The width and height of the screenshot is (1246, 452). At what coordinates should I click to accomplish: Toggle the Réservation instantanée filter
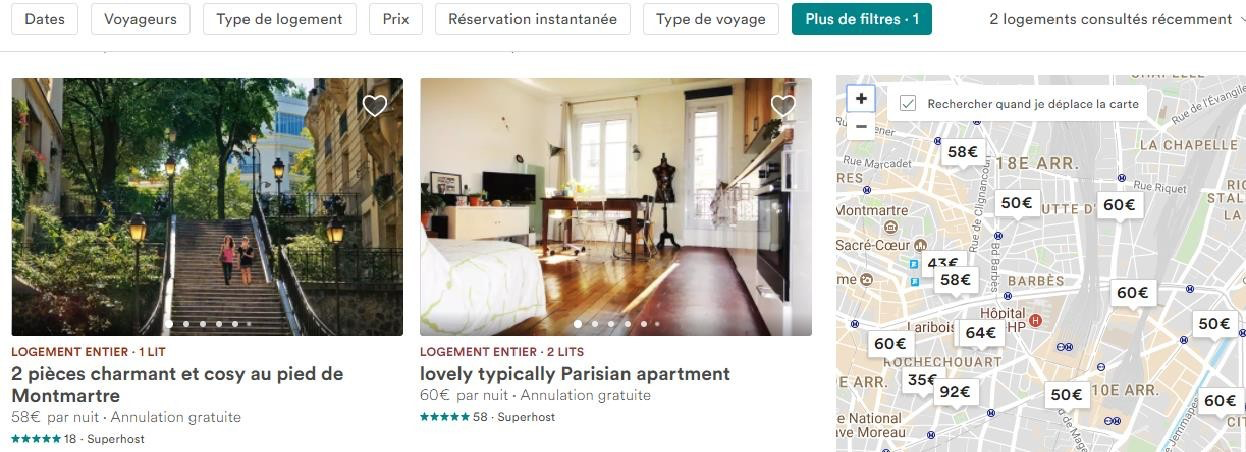[x=533, y=19]
